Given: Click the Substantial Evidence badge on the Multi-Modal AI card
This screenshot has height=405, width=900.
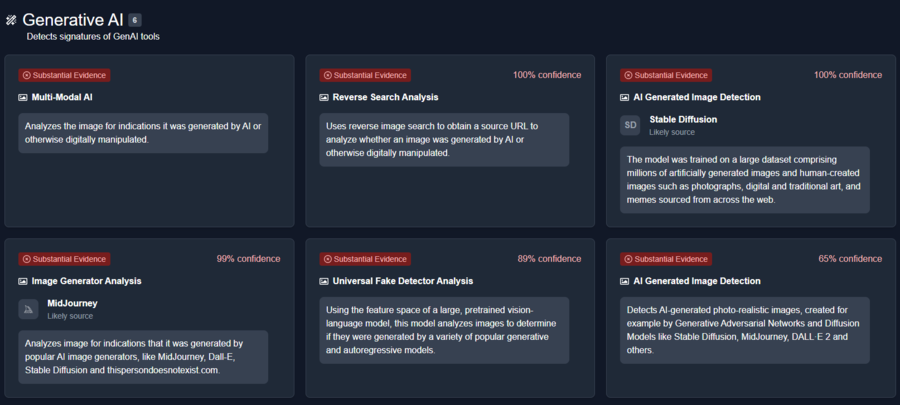Looking at the screenshot, I should 64,75.
